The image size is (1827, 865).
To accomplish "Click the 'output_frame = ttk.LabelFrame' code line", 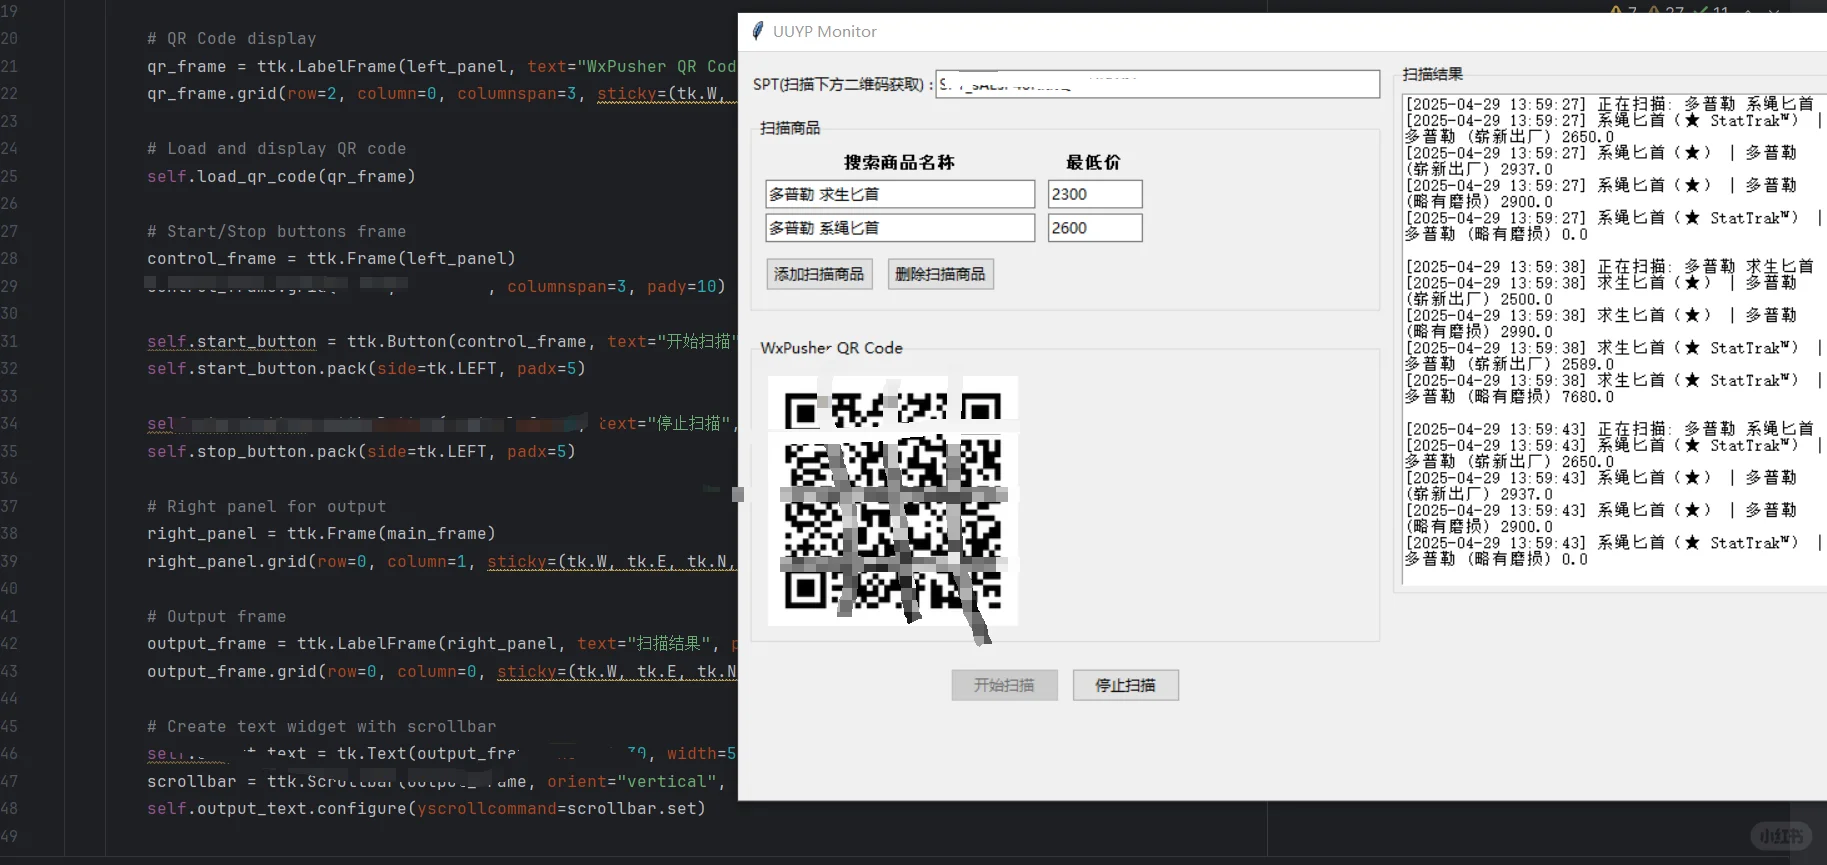I will coord(441,644).
